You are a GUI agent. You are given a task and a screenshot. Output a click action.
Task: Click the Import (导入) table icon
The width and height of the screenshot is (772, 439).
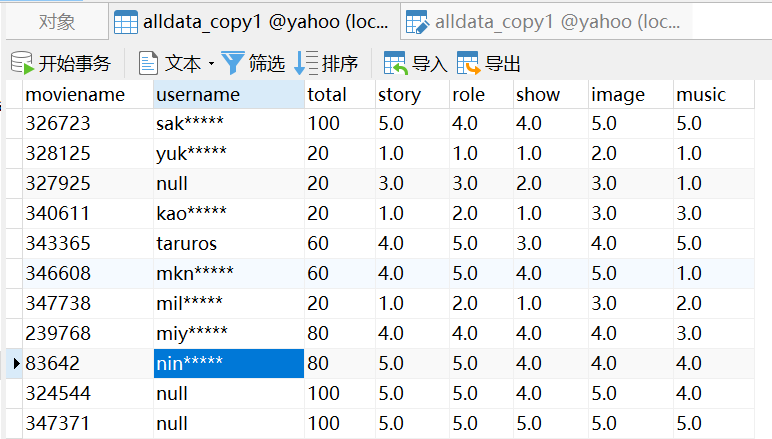396,63
